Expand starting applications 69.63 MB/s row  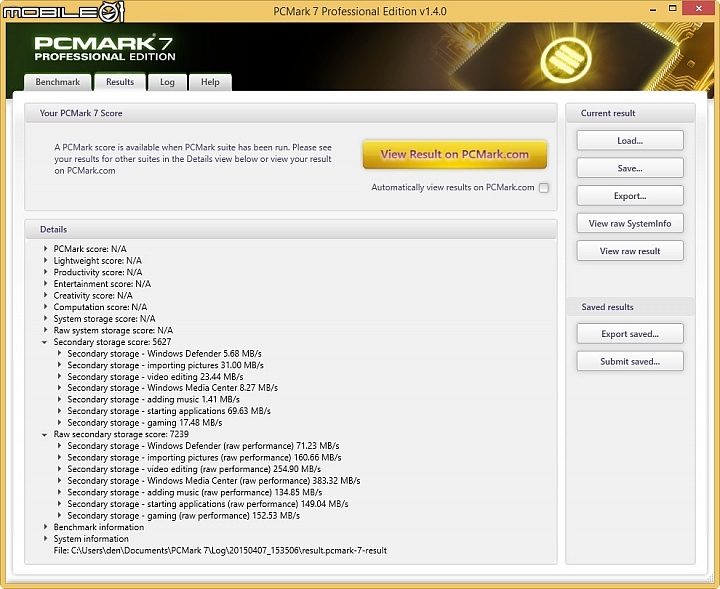tap(59, 410)
